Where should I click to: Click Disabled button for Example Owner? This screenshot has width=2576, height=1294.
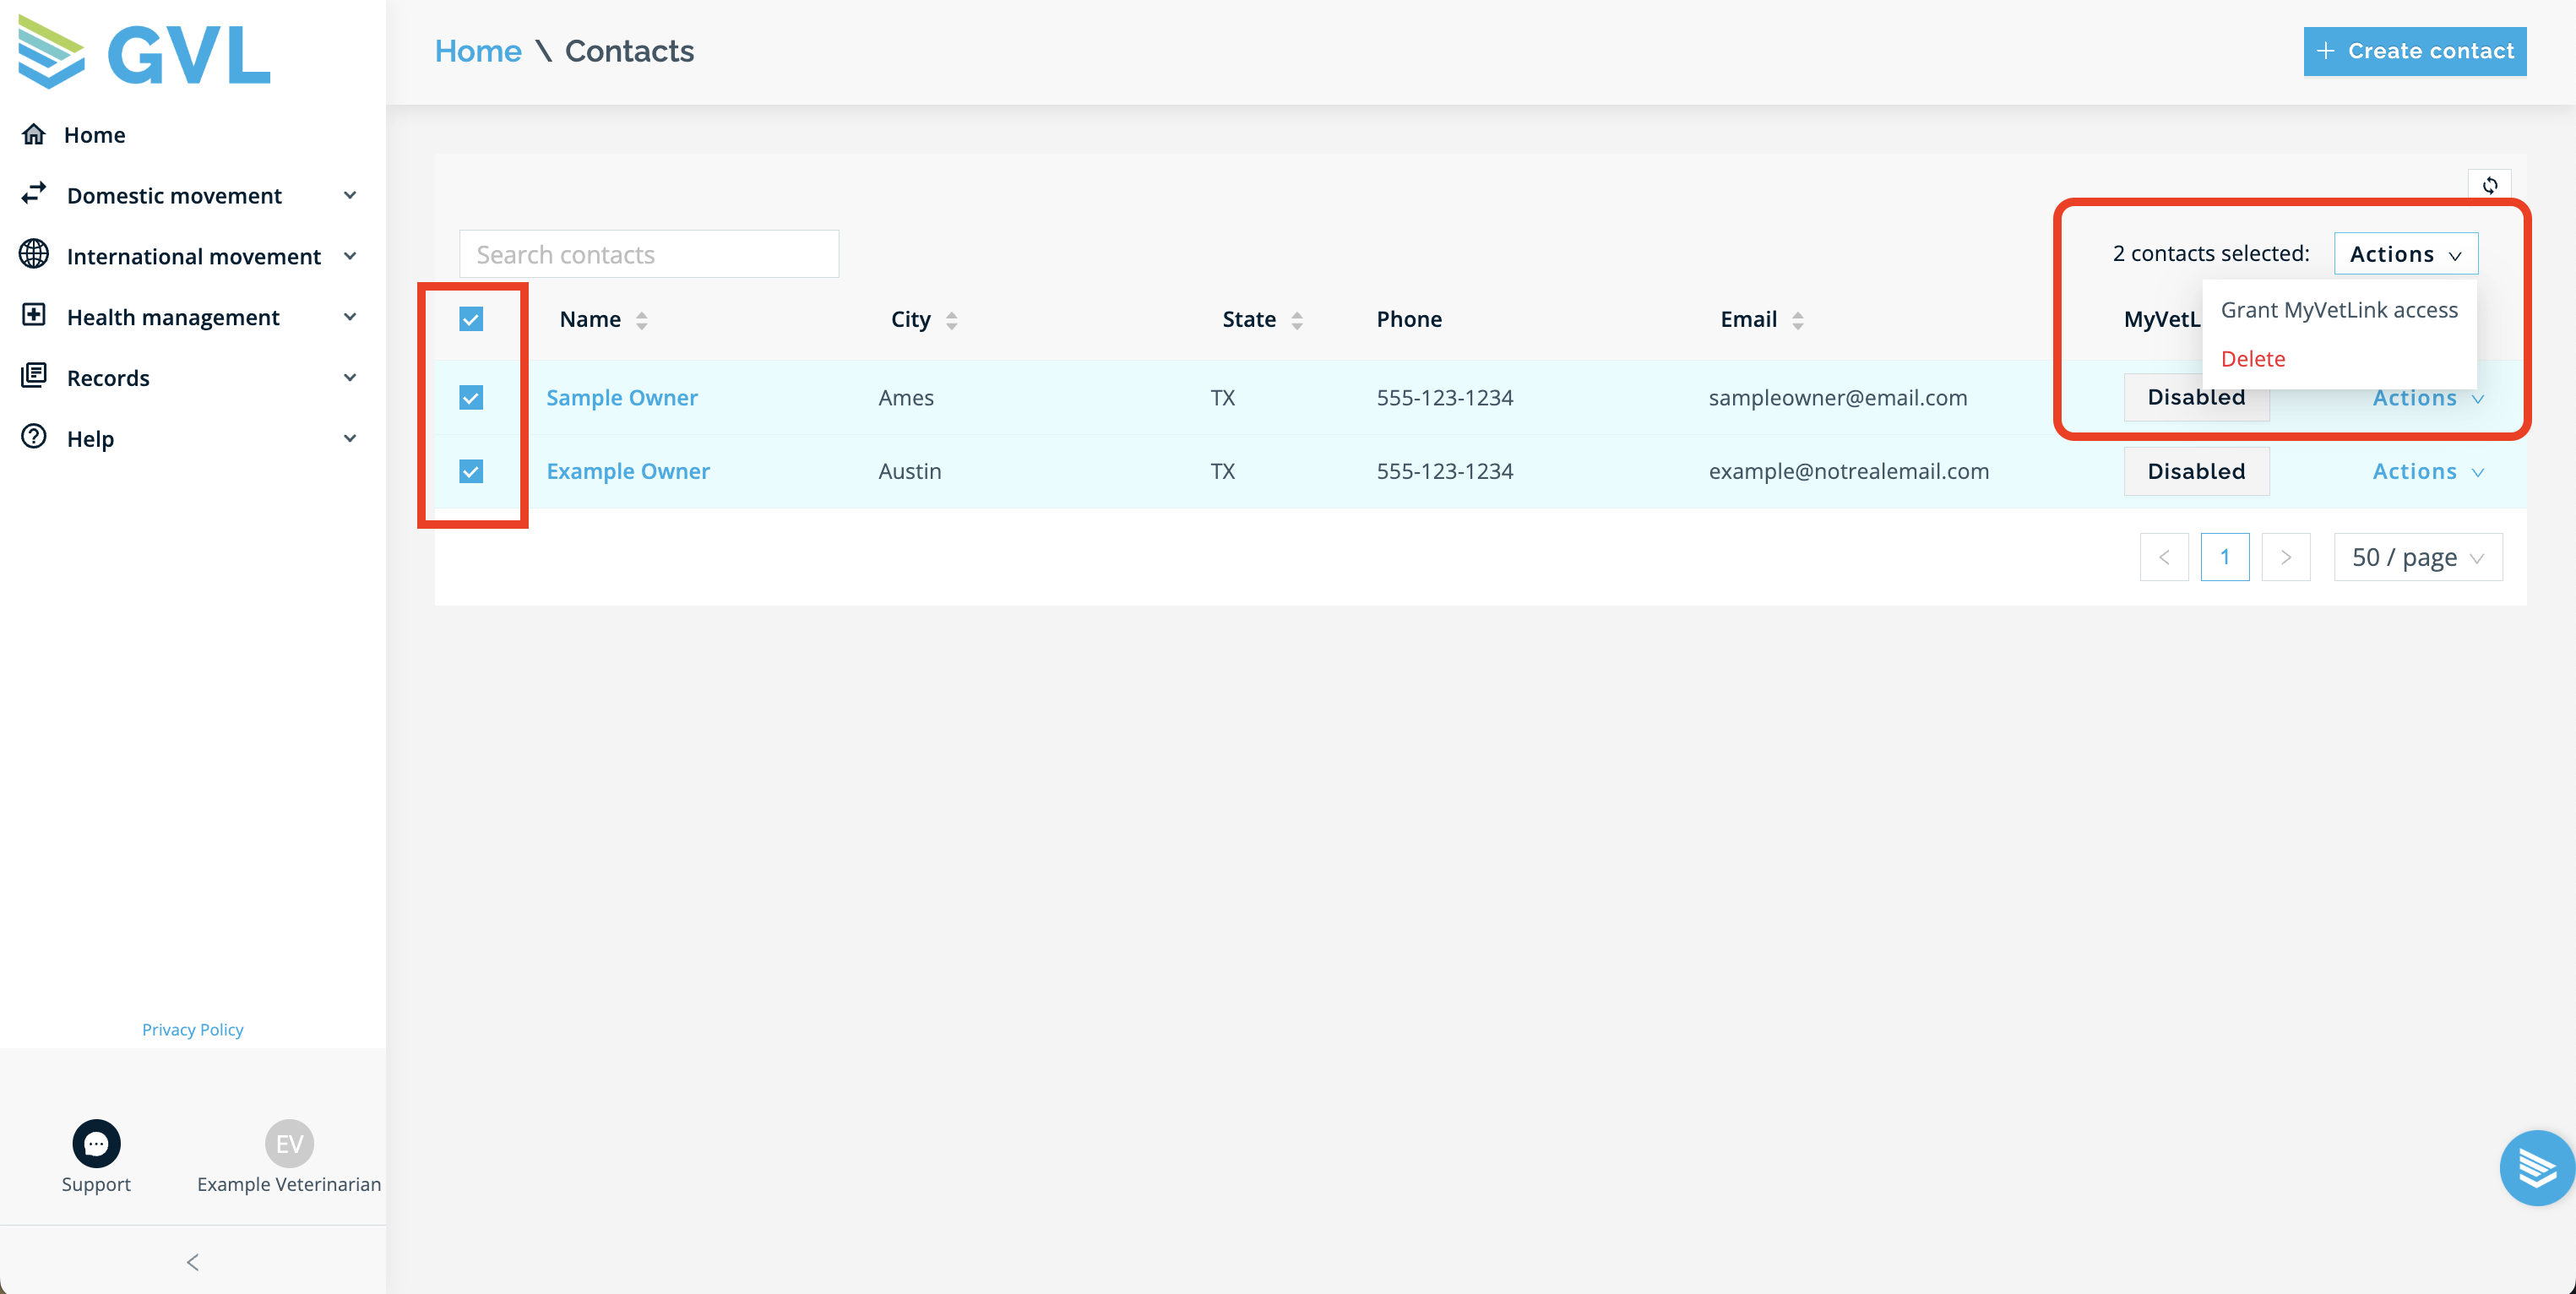point(2196,471)
